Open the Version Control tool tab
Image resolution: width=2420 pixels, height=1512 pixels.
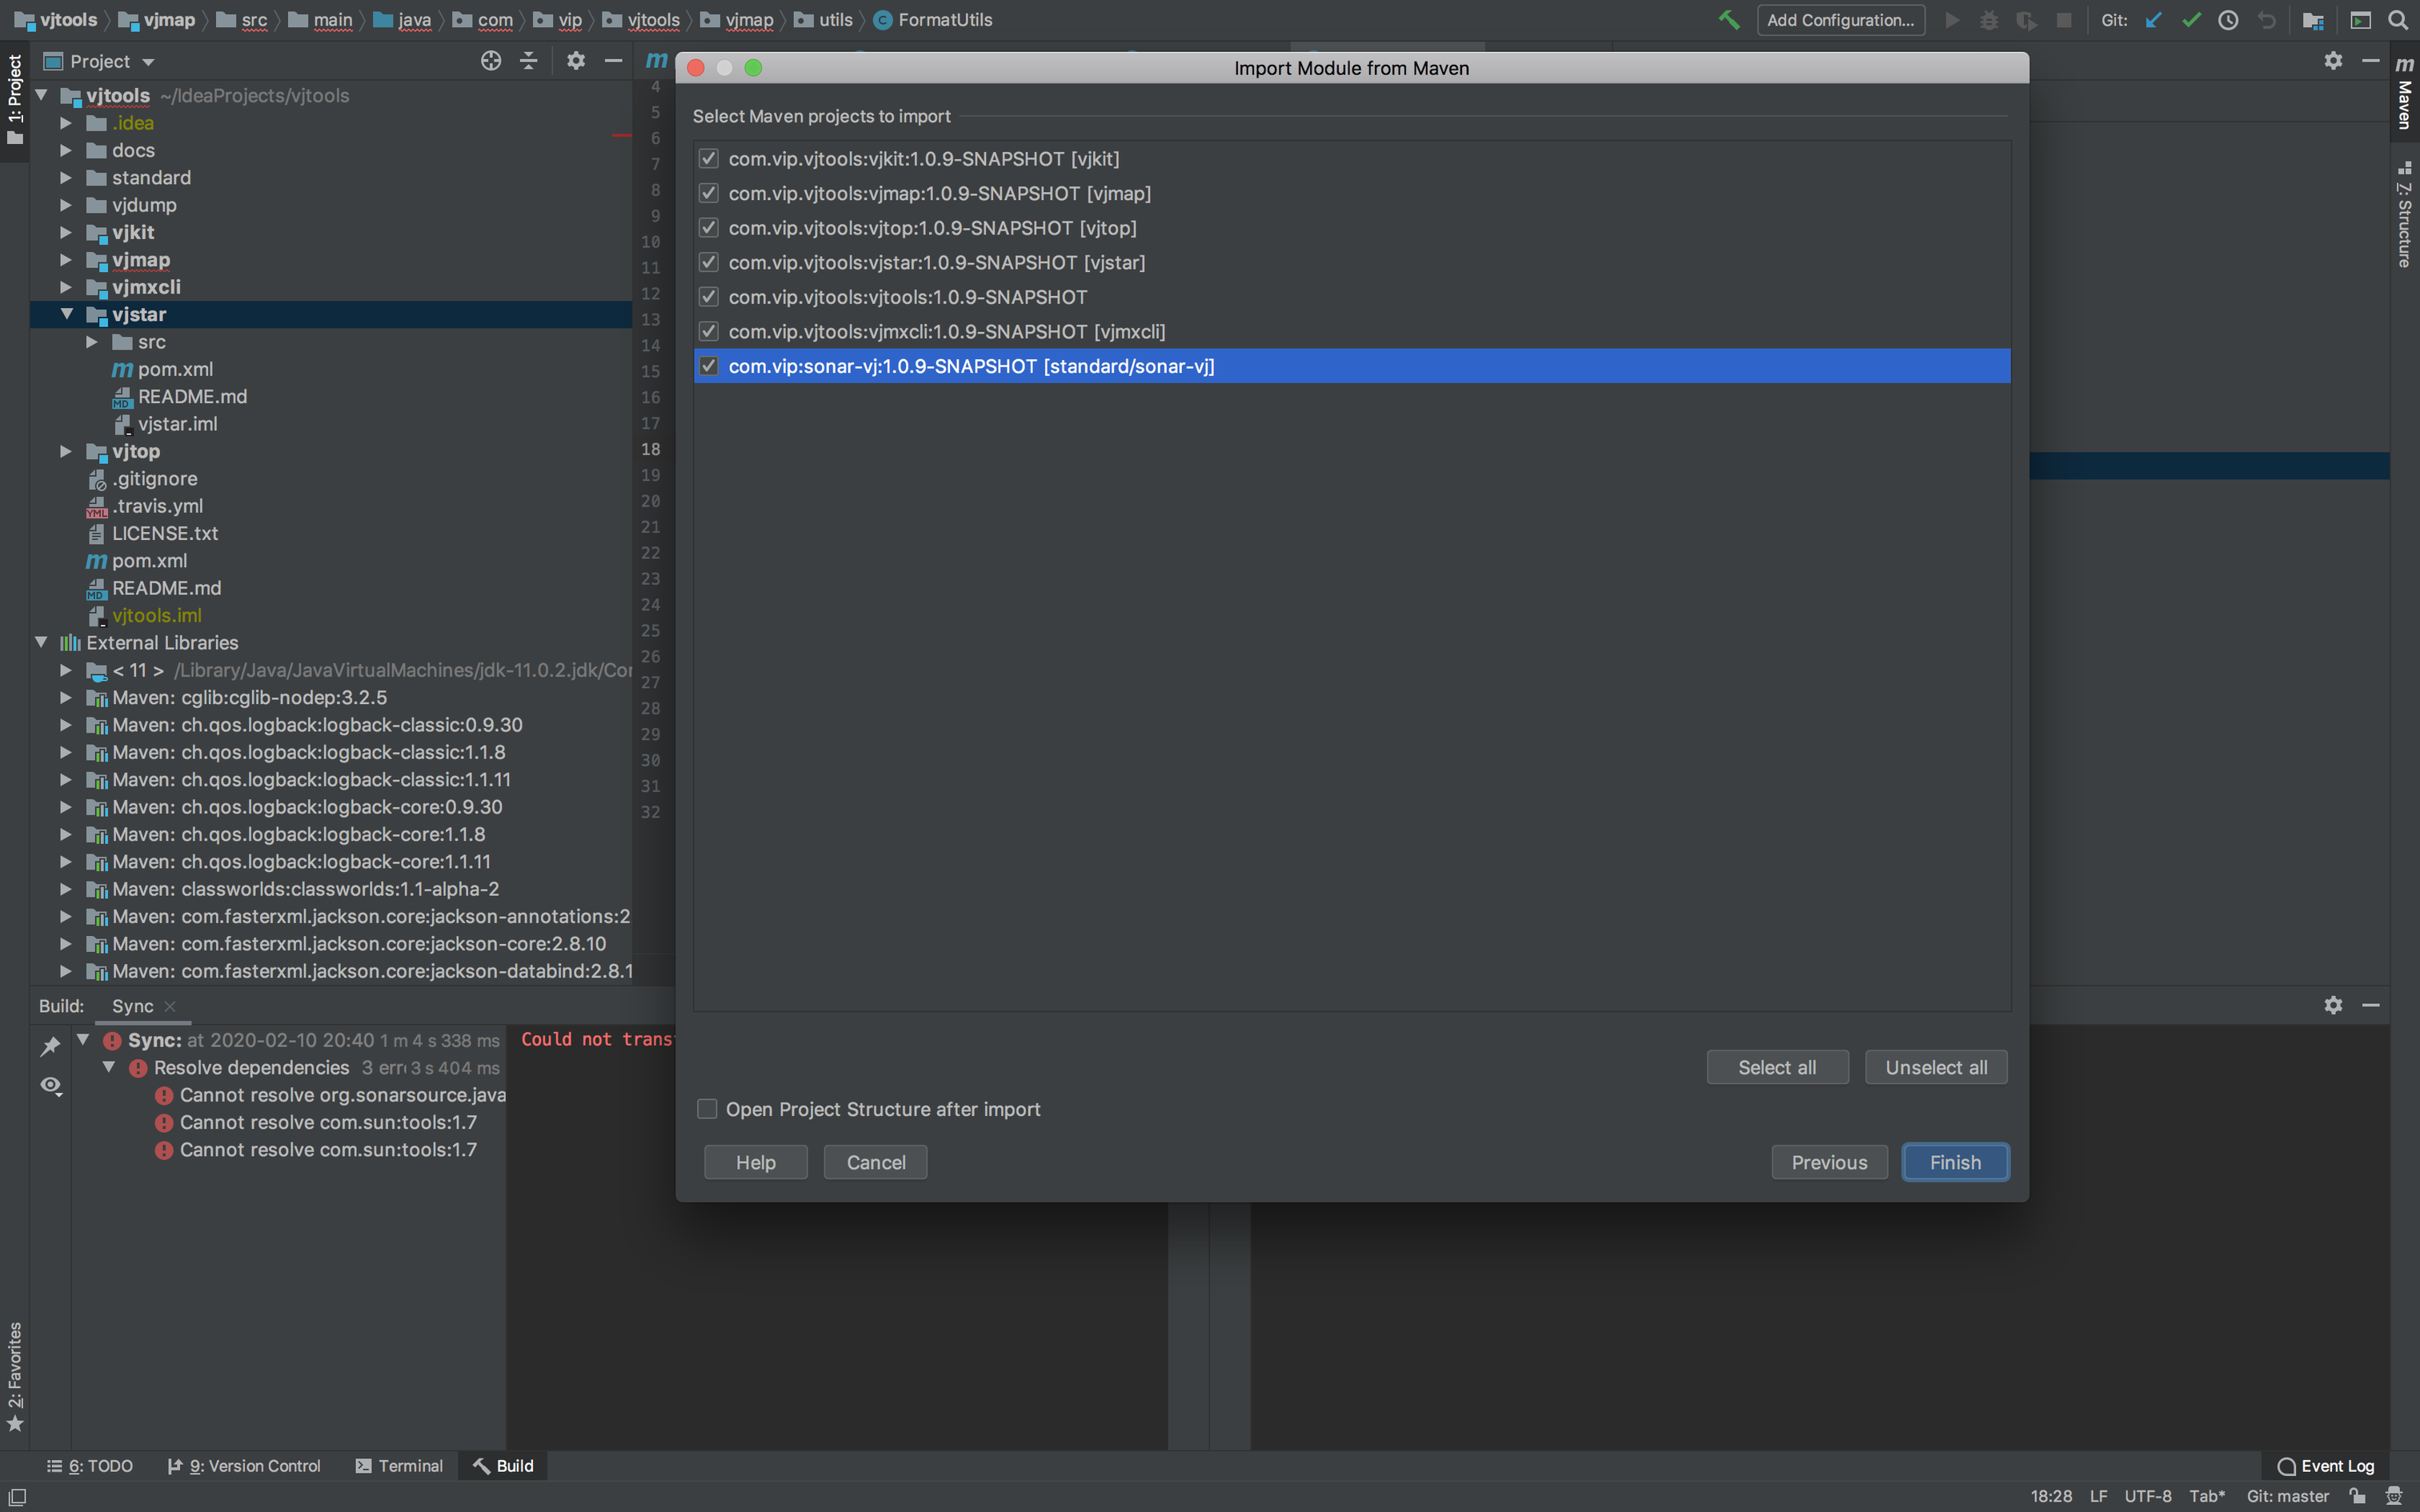[x=244, y=1466]
